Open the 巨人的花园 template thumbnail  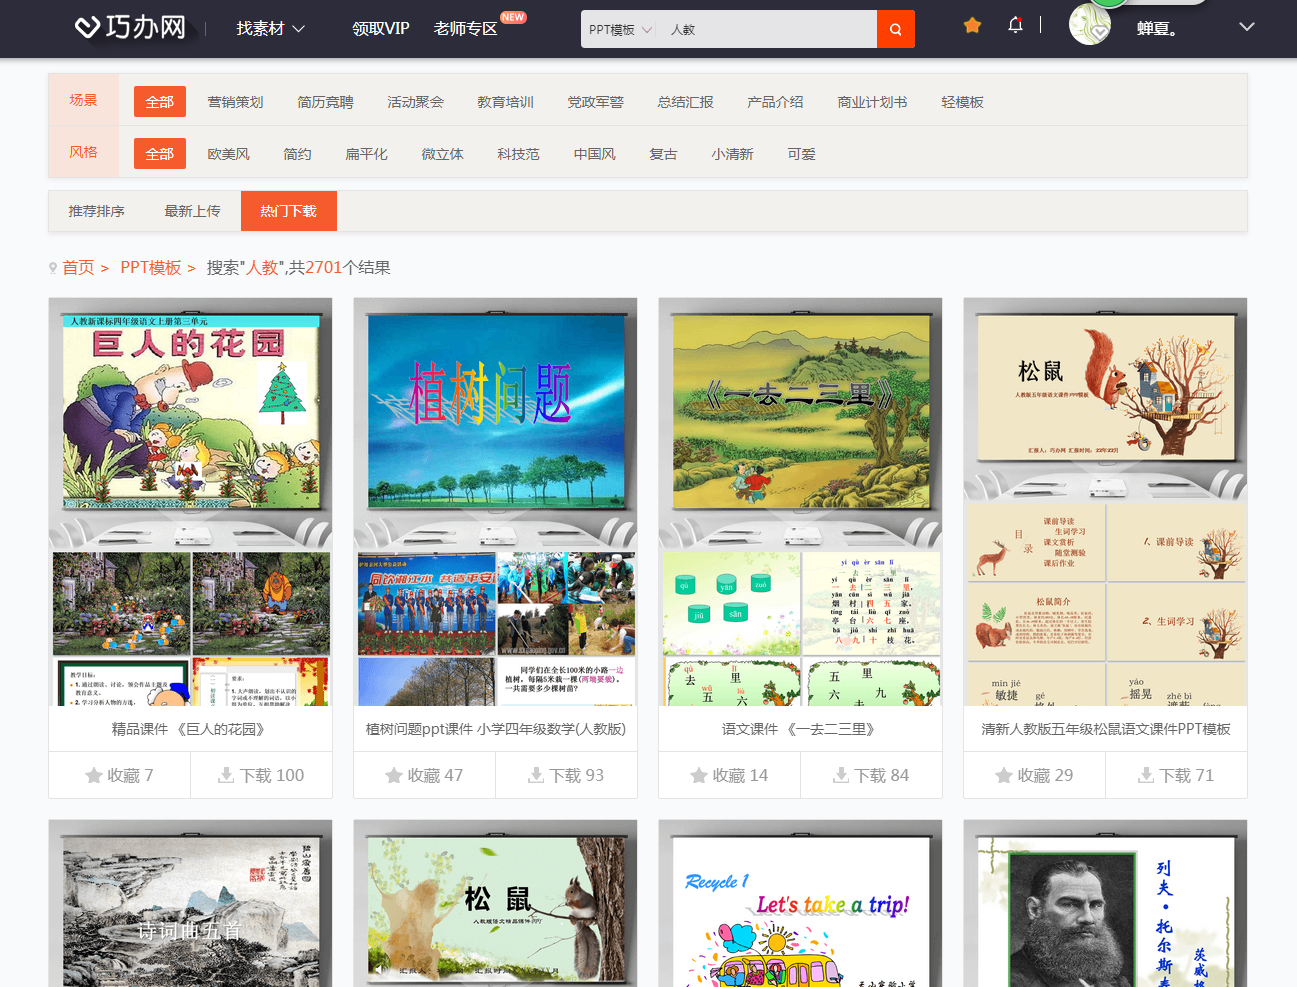point(190,502)
